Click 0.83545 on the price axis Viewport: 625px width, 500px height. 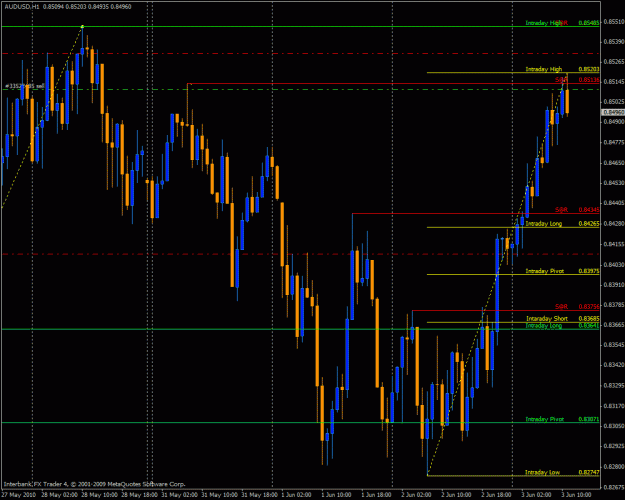click(x=614, y=344)
